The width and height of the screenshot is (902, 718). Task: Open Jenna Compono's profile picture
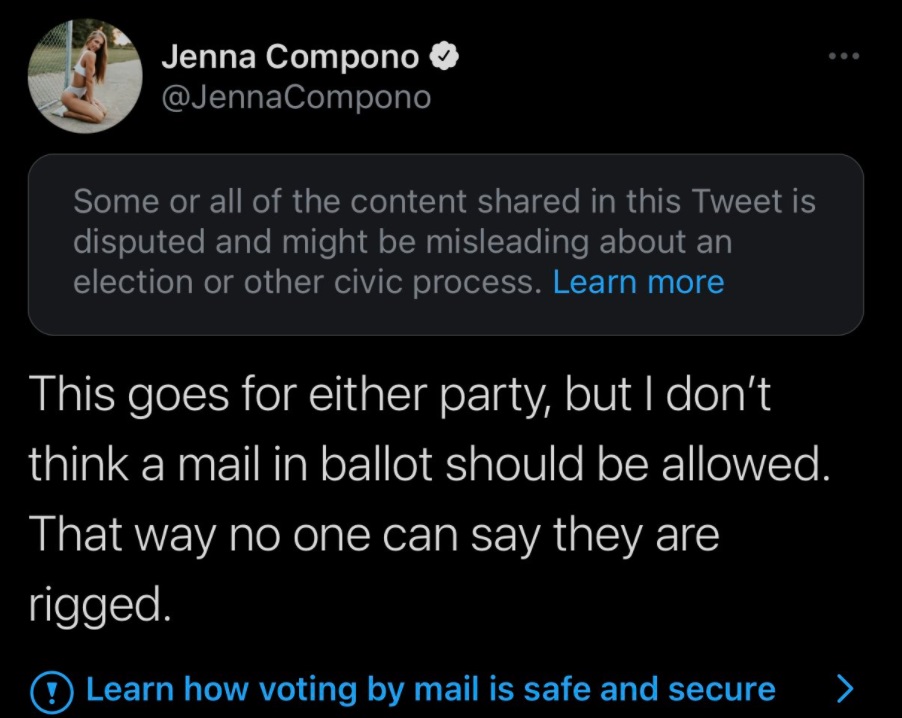[85, 76]
